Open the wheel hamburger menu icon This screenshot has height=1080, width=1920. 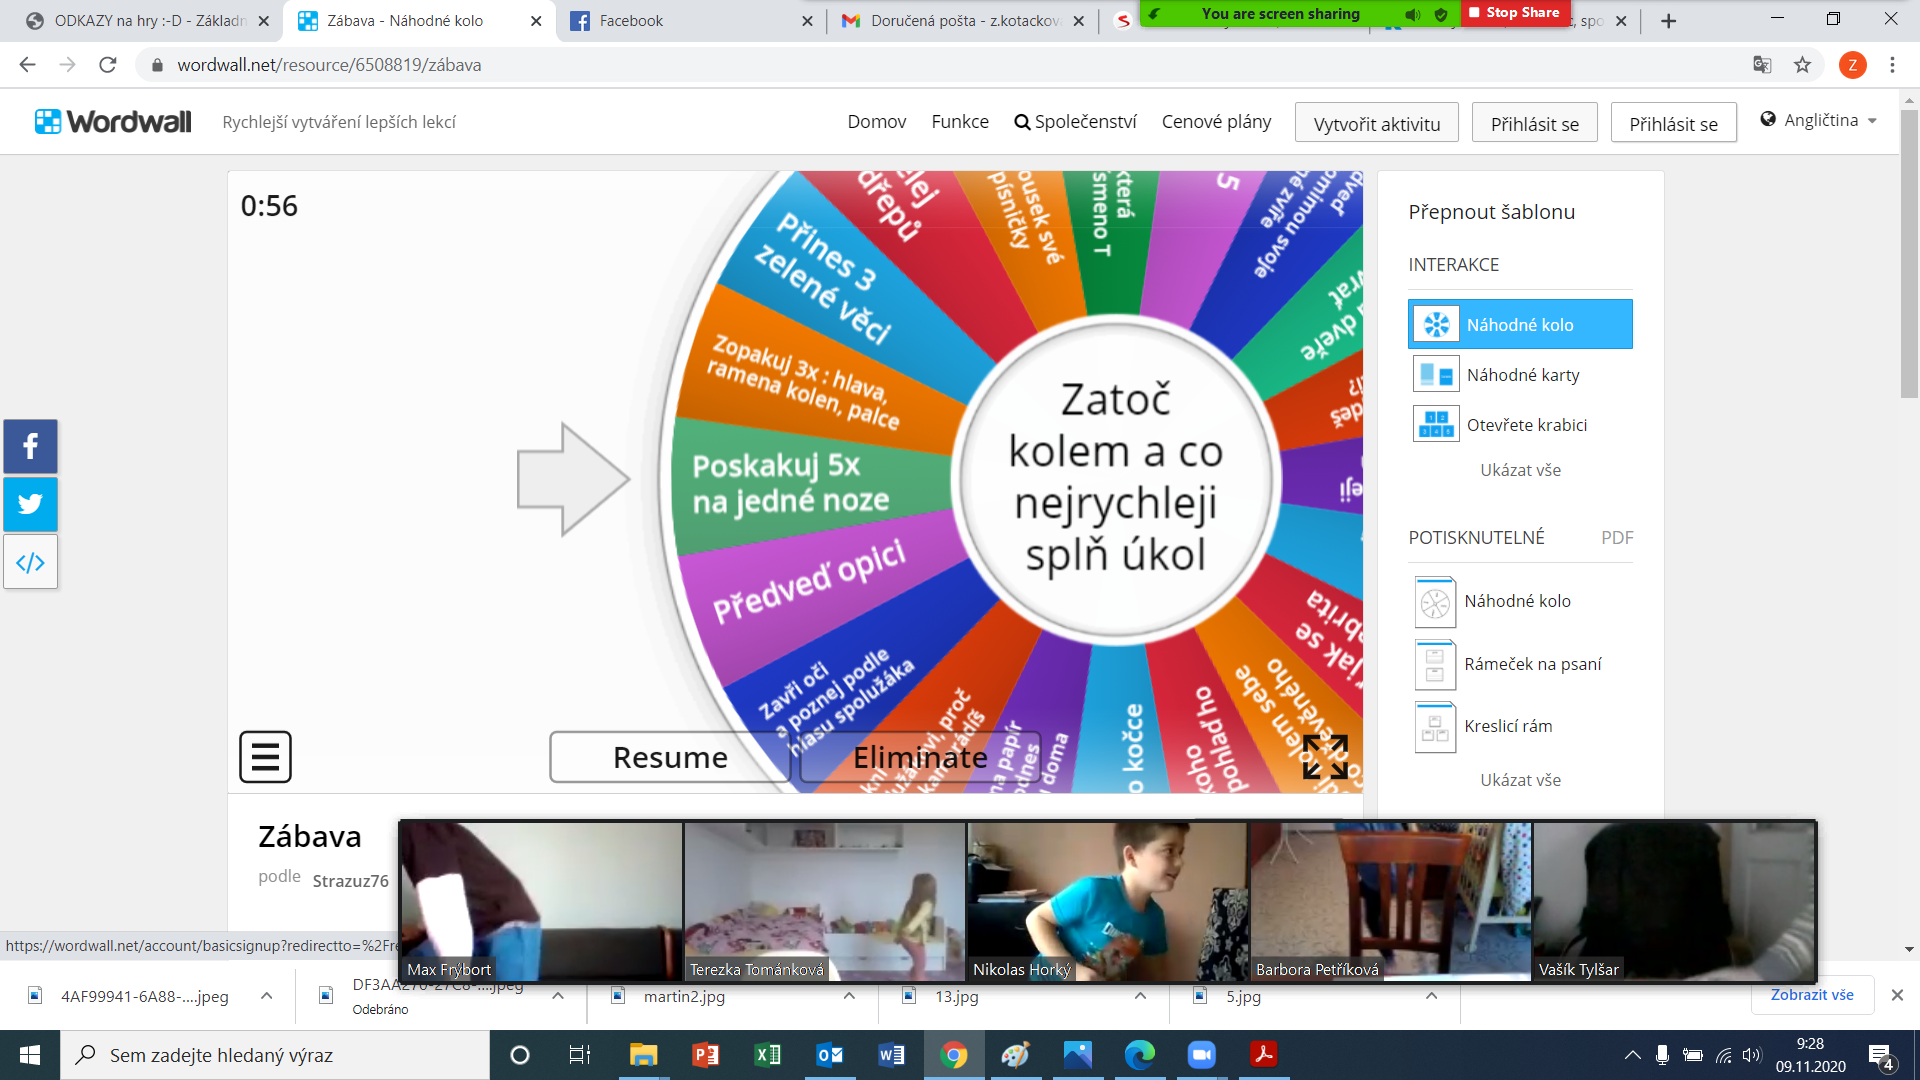265,757
